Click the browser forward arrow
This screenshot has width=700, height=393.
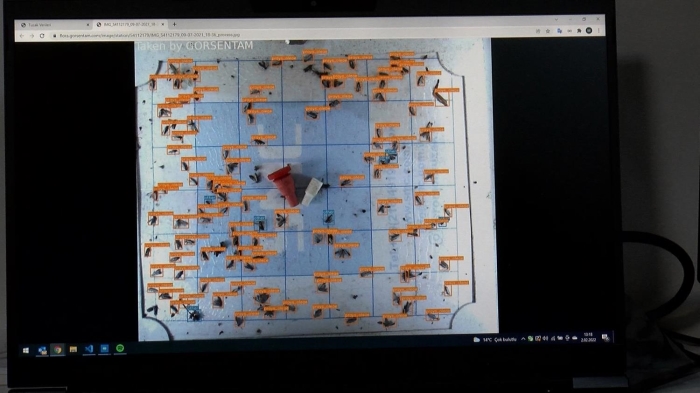(32, 35)
